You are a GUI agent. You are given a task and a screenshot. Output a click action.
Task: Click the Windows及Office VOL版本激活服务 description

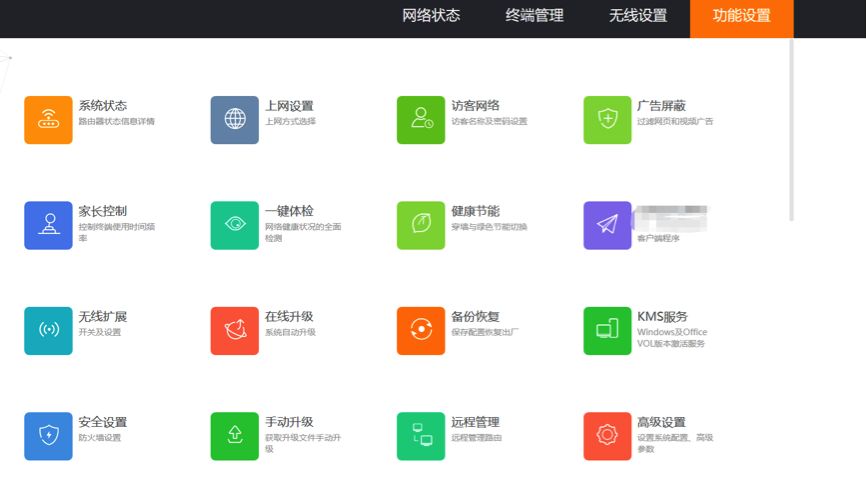tap(672, 337)
